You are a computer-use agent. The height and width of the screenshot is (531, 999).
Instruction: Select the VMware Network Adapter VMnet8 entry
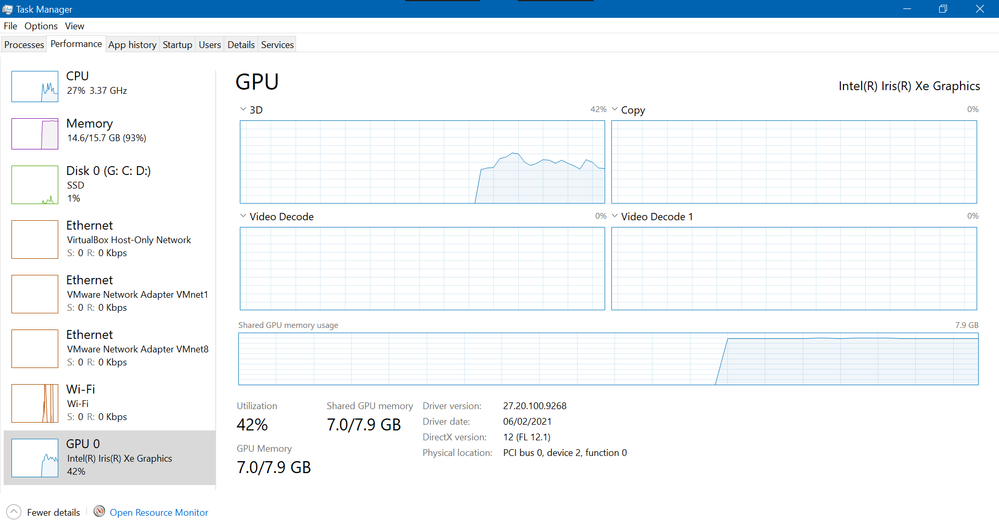coord(110,348)
